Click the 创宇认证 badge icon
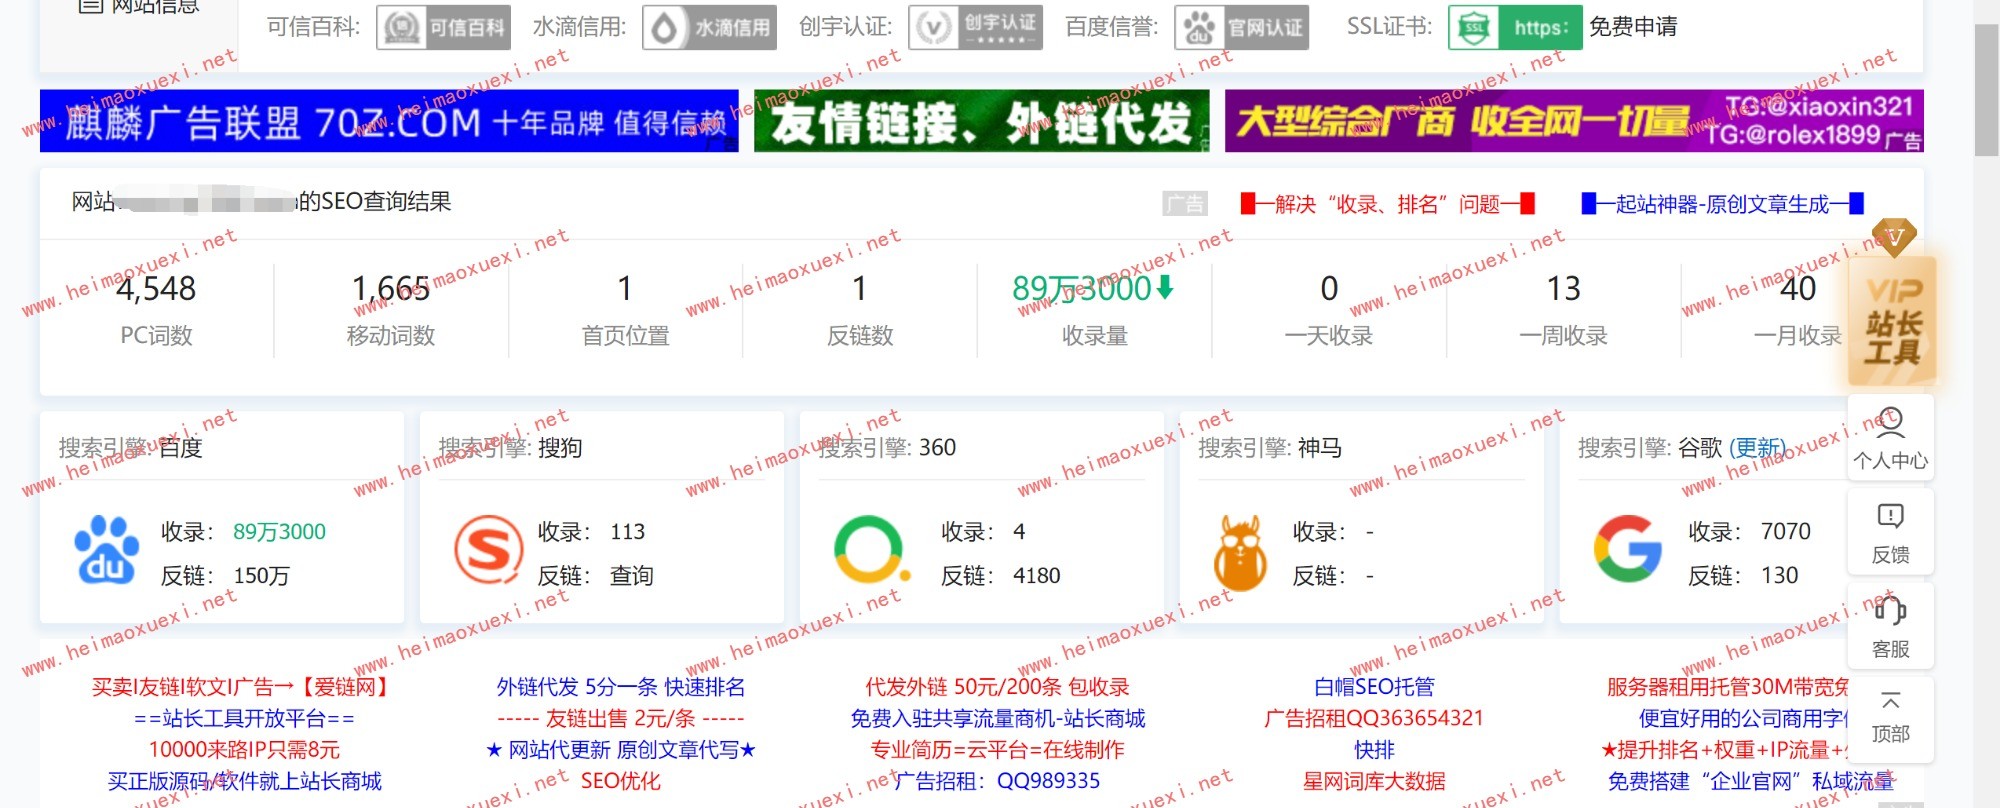 click(x=975, y=27)
